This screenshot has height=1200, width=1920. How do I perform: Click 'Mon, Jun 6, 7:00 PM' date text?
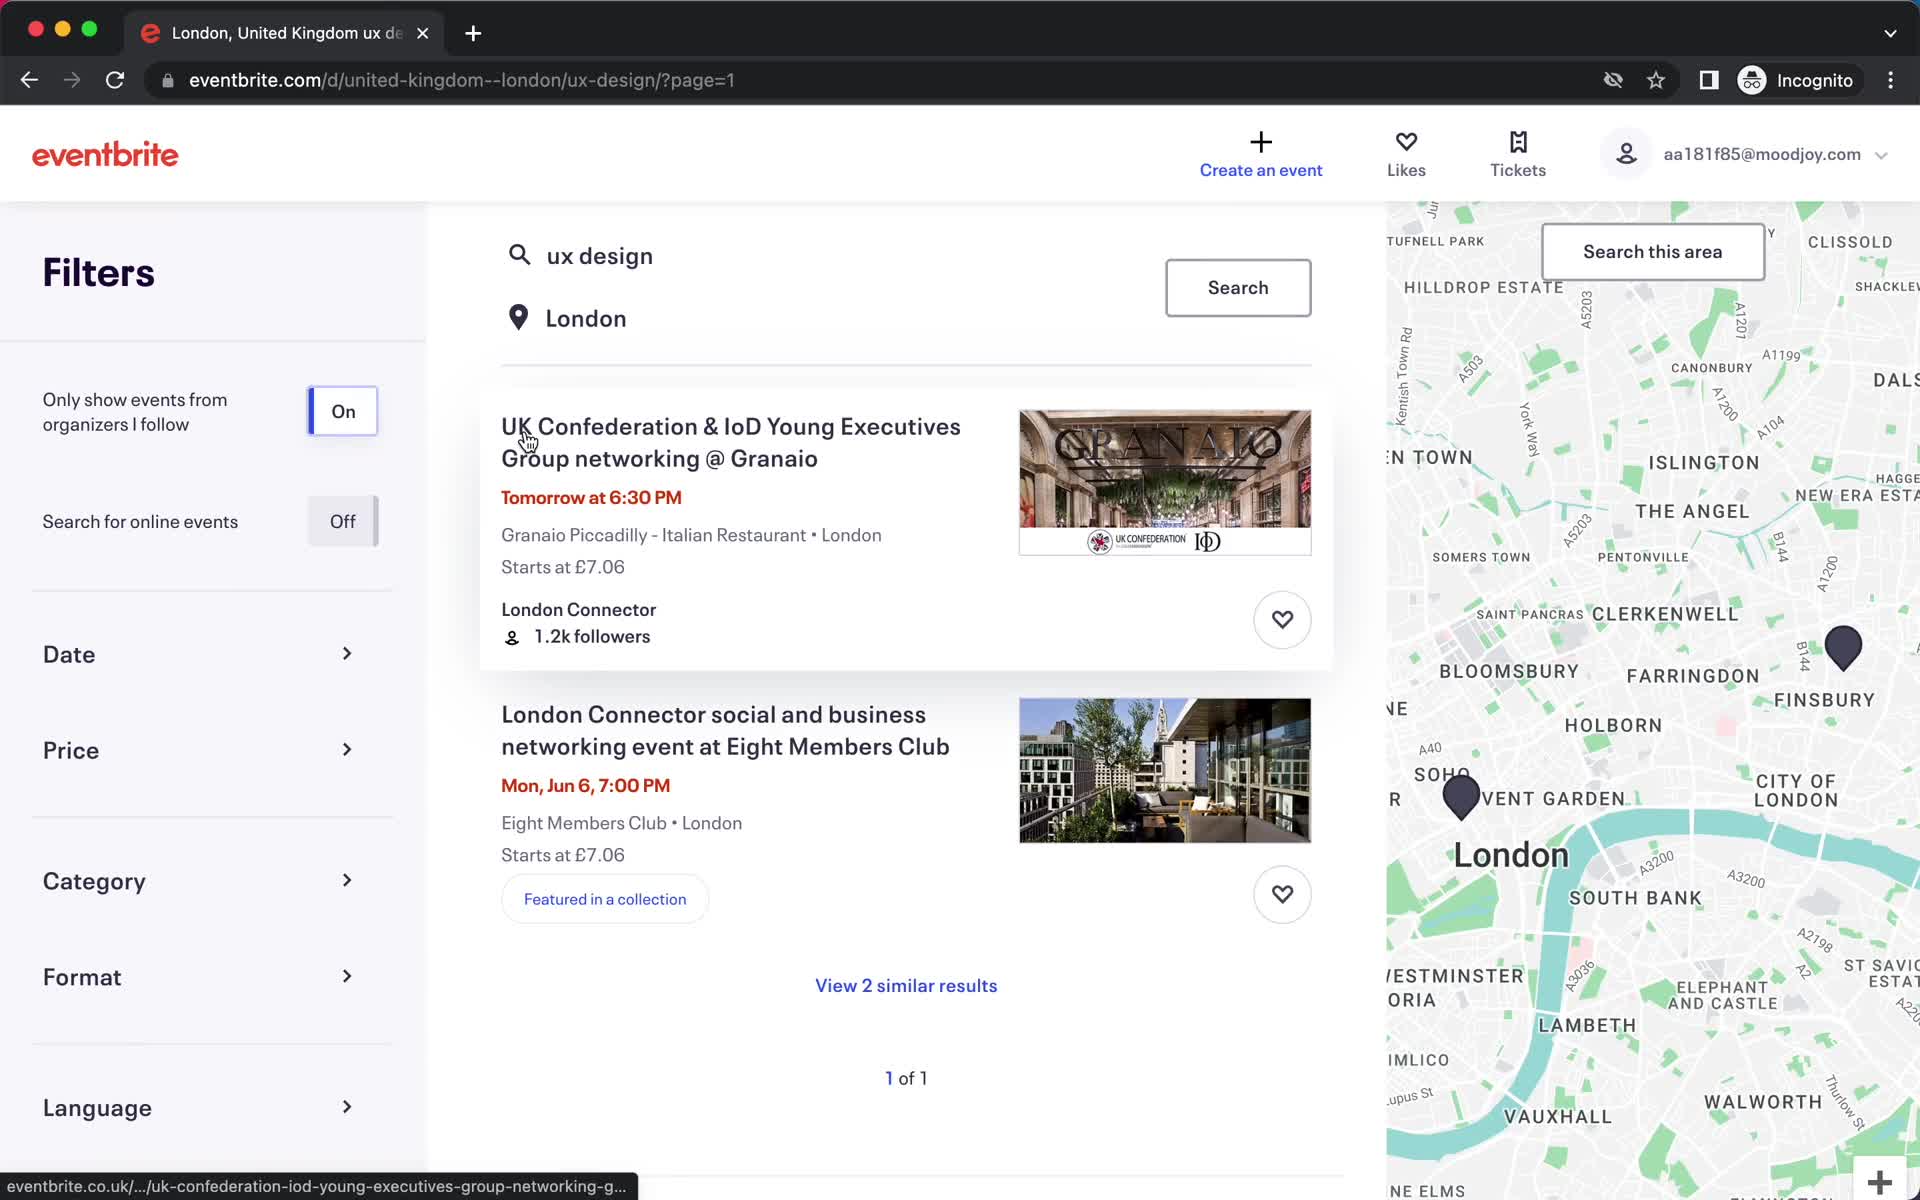point(585,785)
